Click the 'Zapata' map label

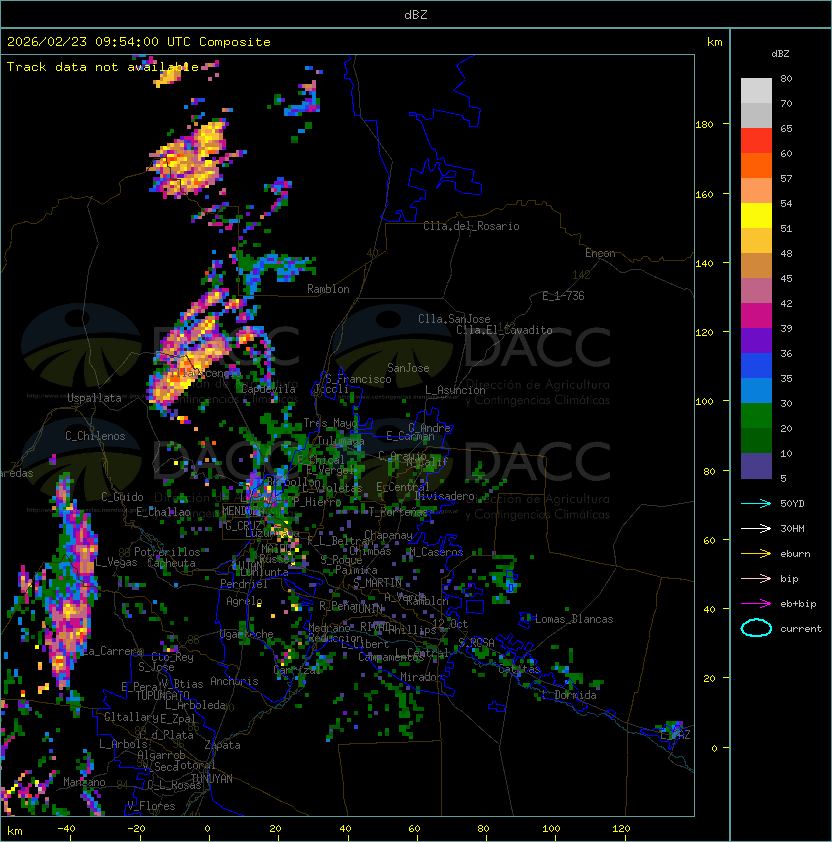[222, 745]
